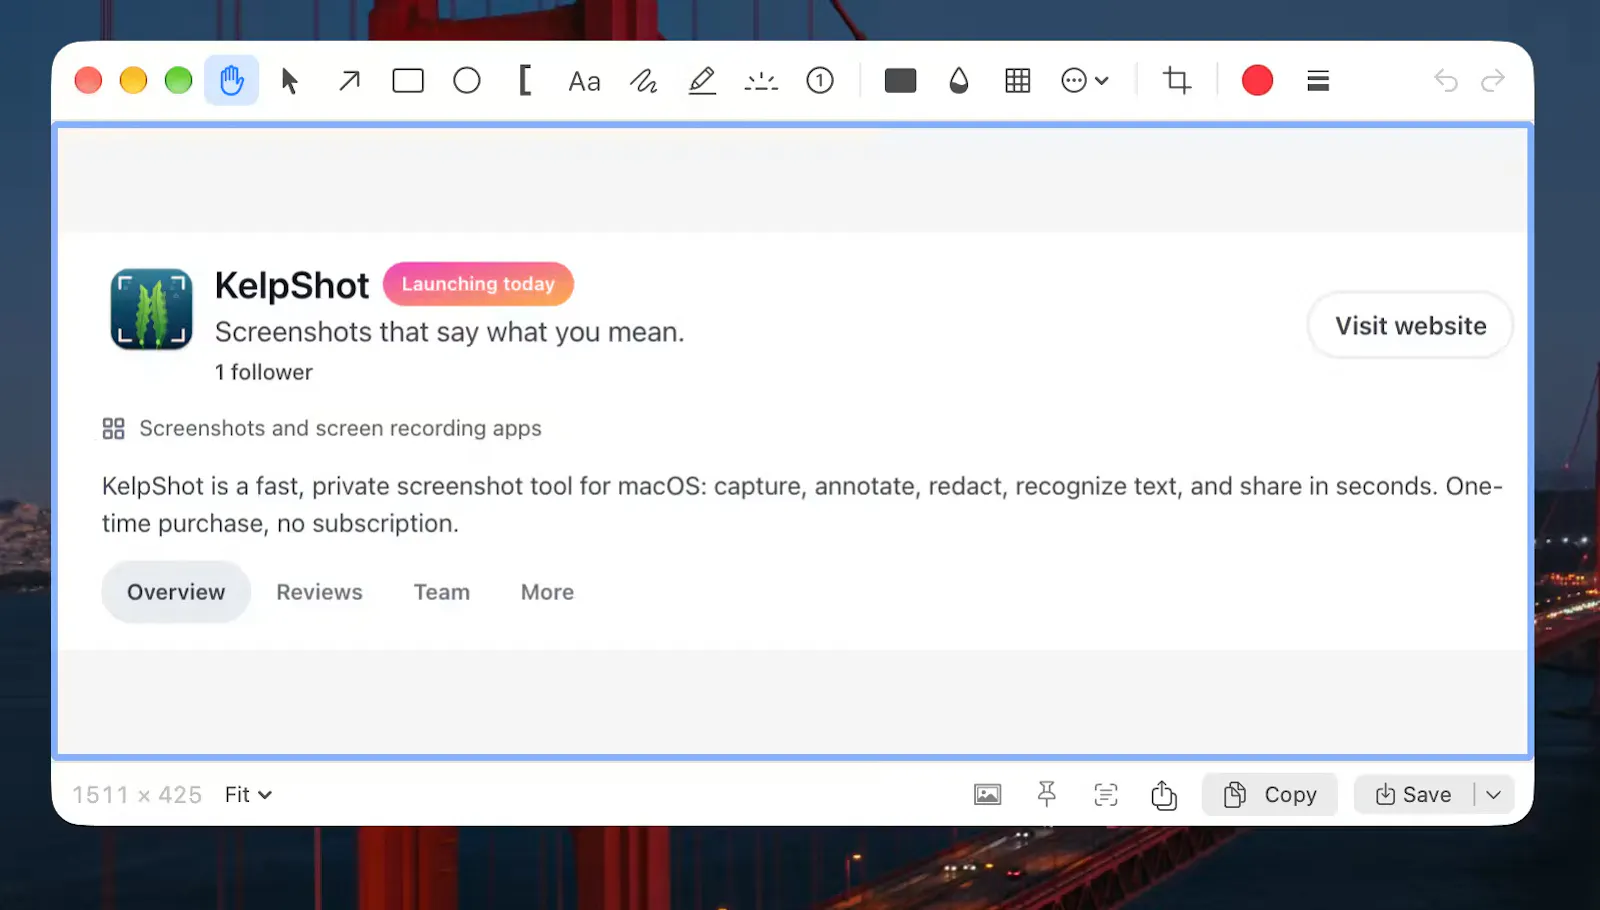Undo the last annotation
This screenshot has height=910, width=1600.
[x=1445, y=80]
